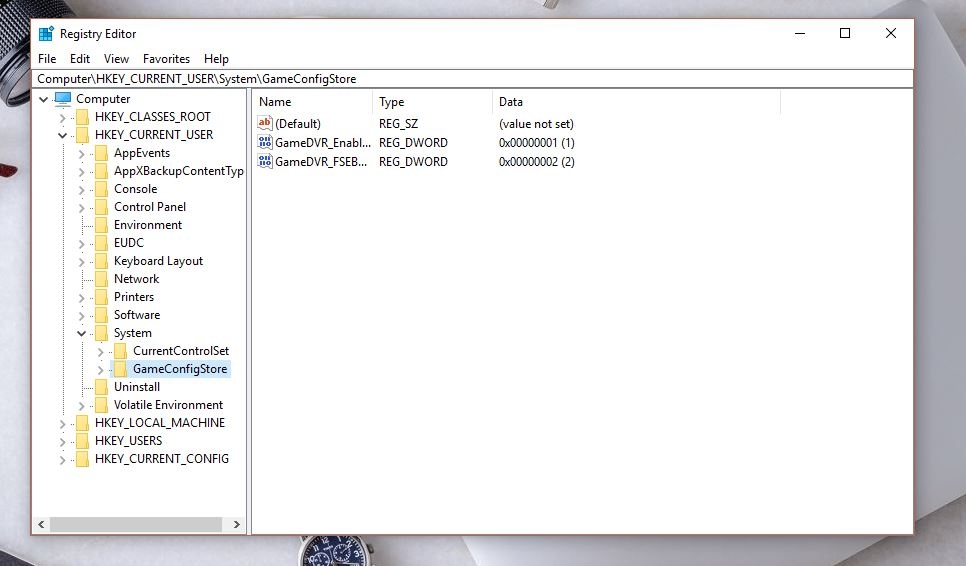Click the Uninstall folder icon
This screenshot has height=566, width=966.
click(101, 387)
